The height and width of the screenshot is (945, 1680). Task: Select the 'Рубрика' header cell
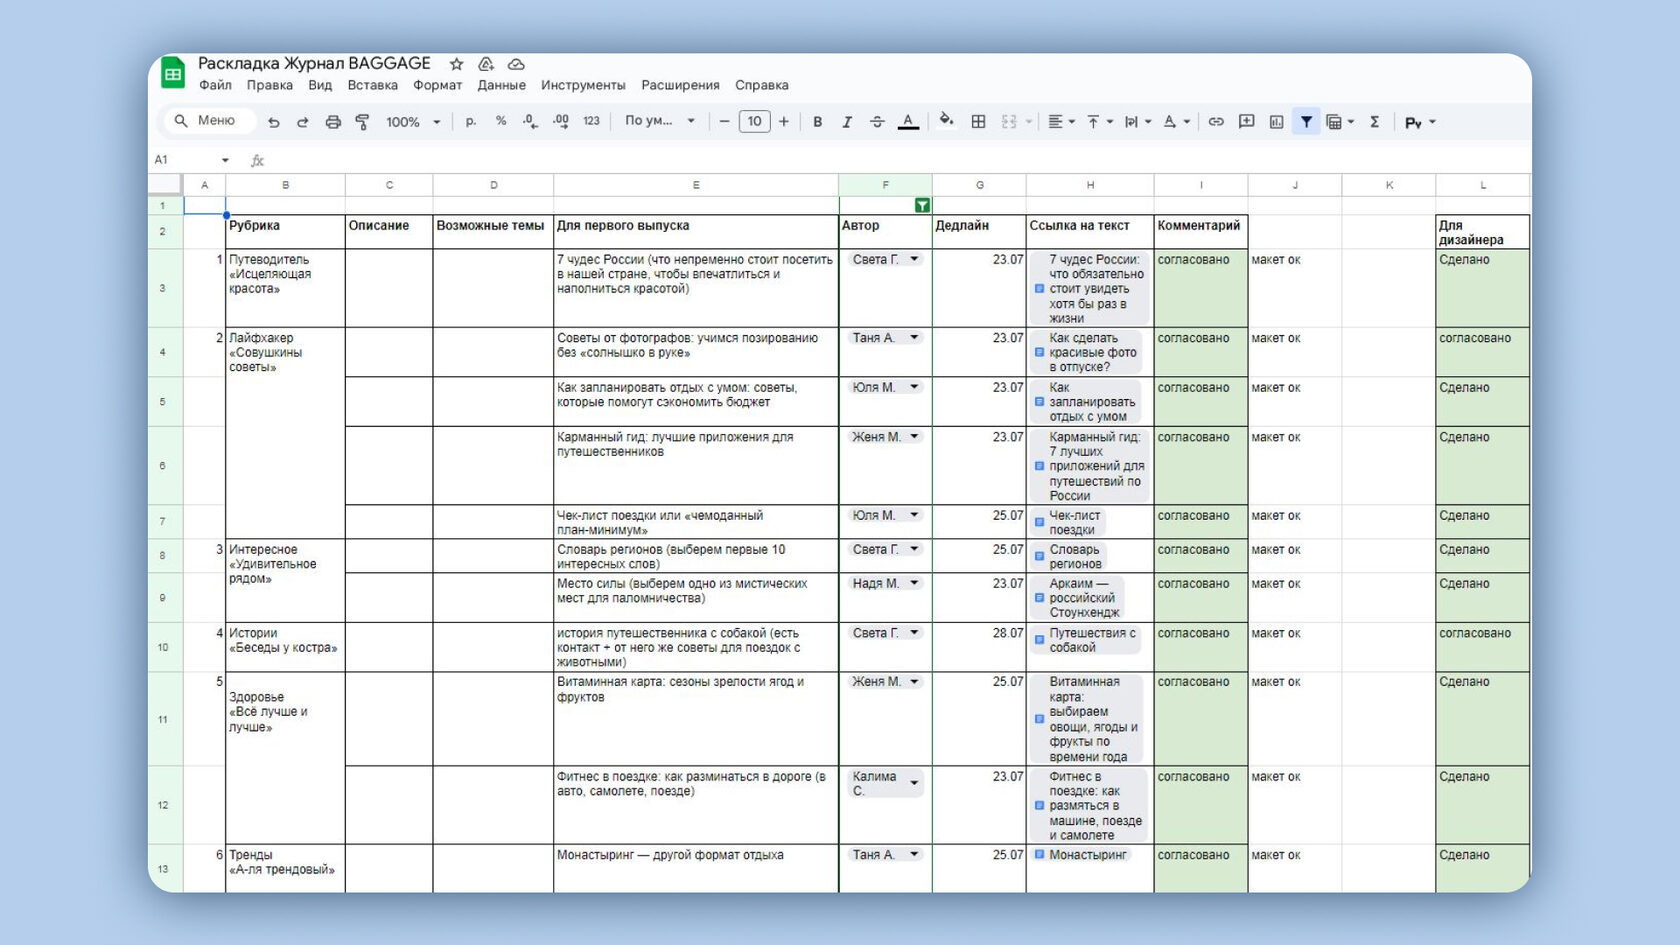pos(285,232)
